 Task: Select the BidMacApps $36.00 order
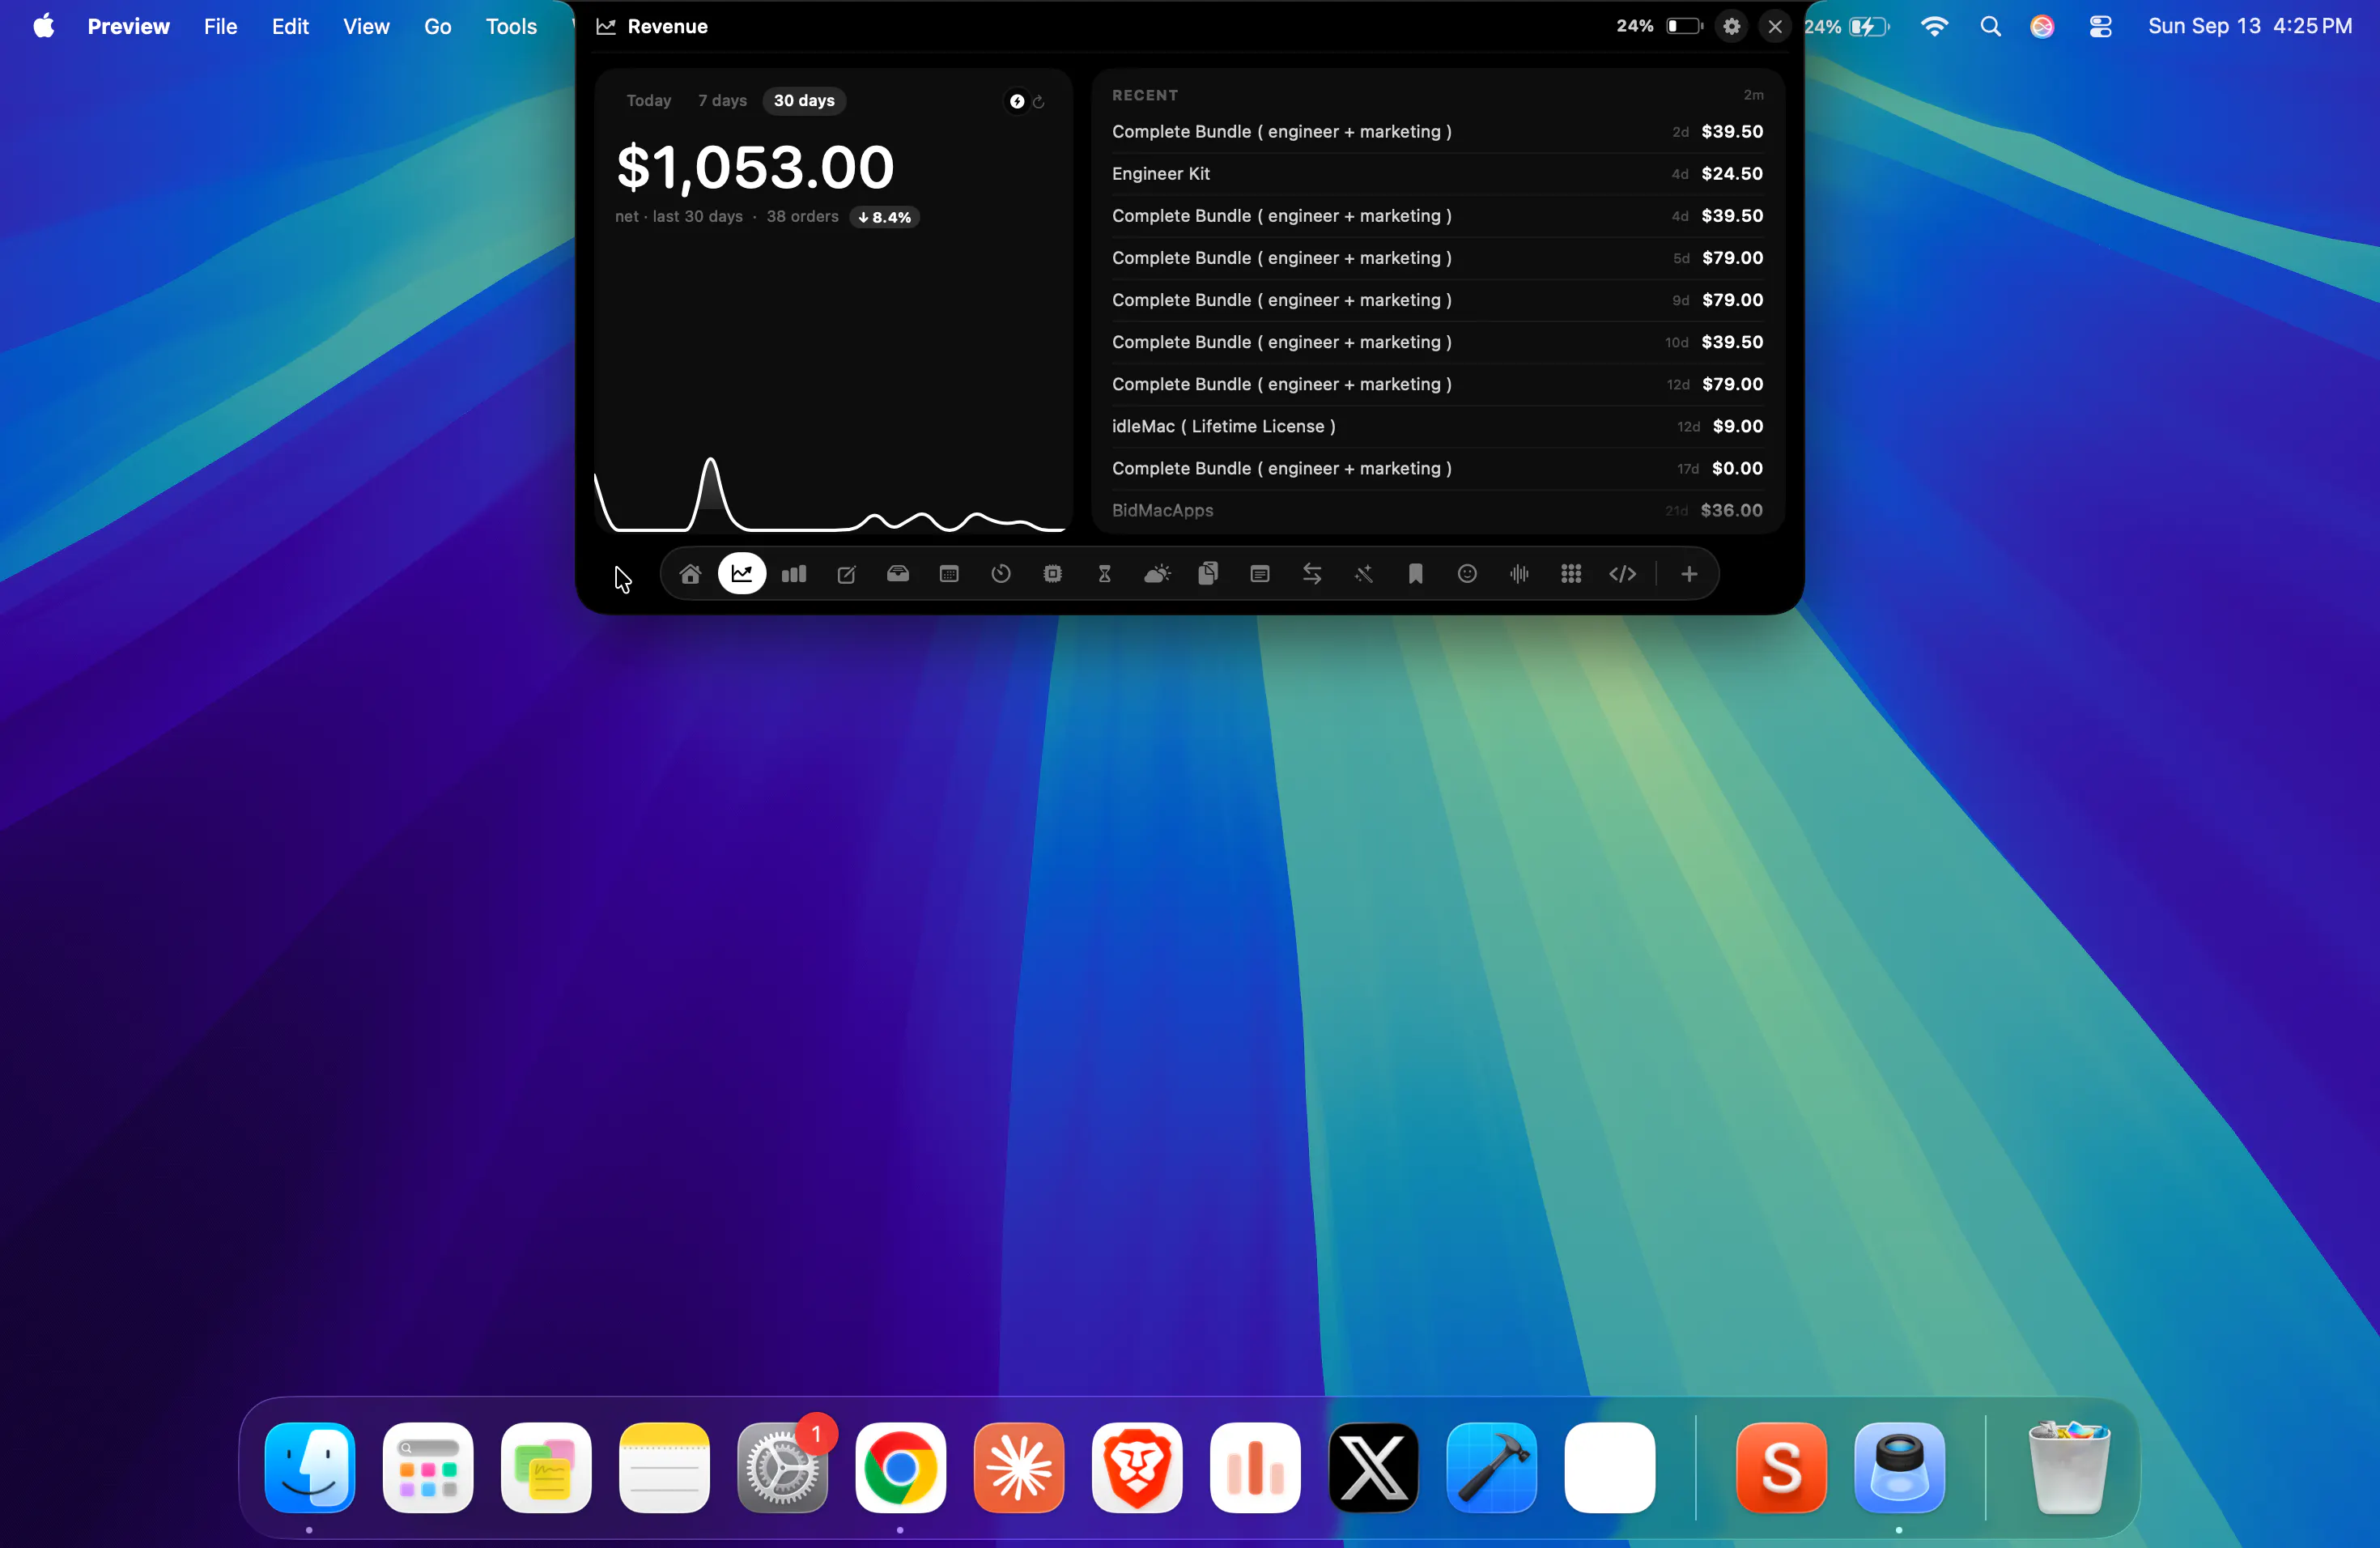[x=1437, y=511]
